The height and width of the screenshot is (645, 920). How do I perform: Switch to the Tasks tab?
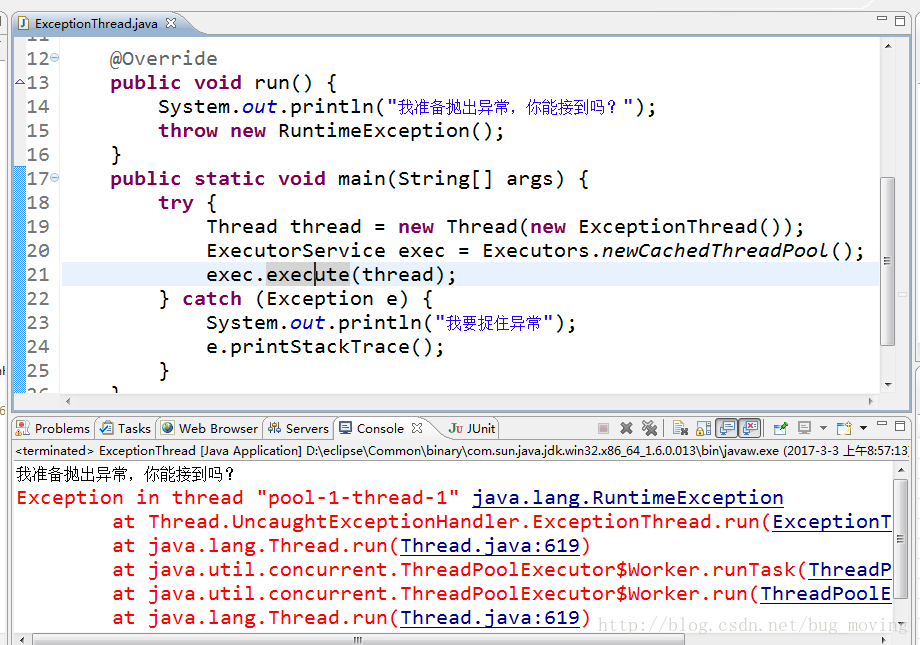pos(126,428)
